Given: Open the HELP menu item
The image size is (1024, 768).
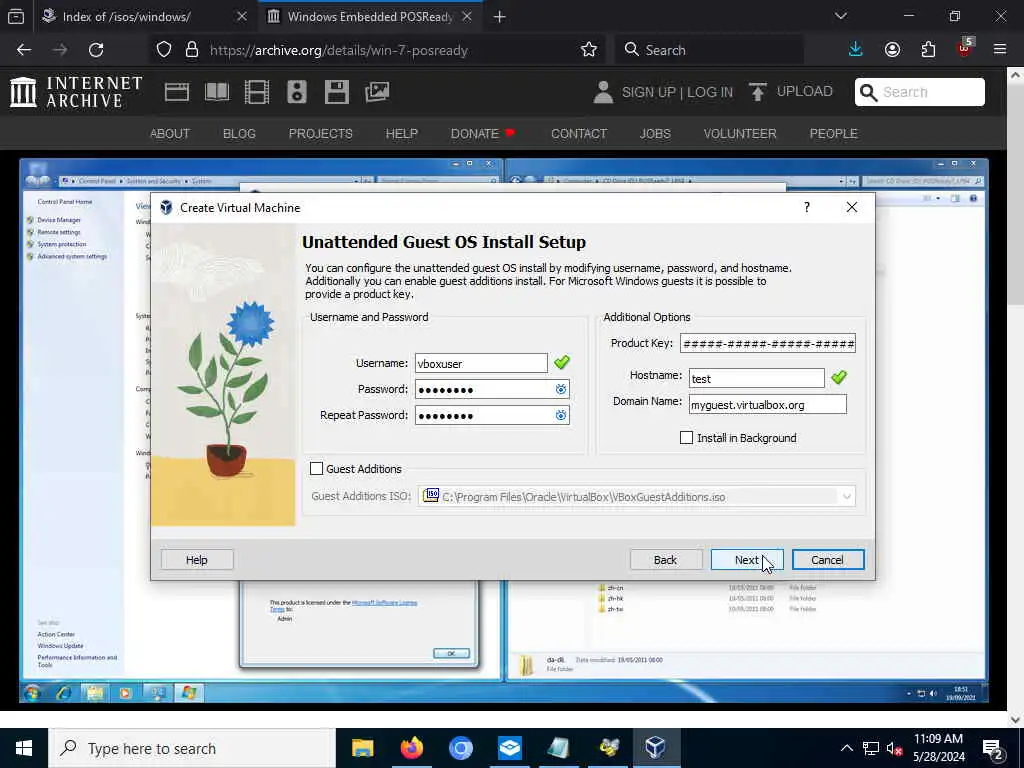Looking at the screenshot, I should (402, 134).
